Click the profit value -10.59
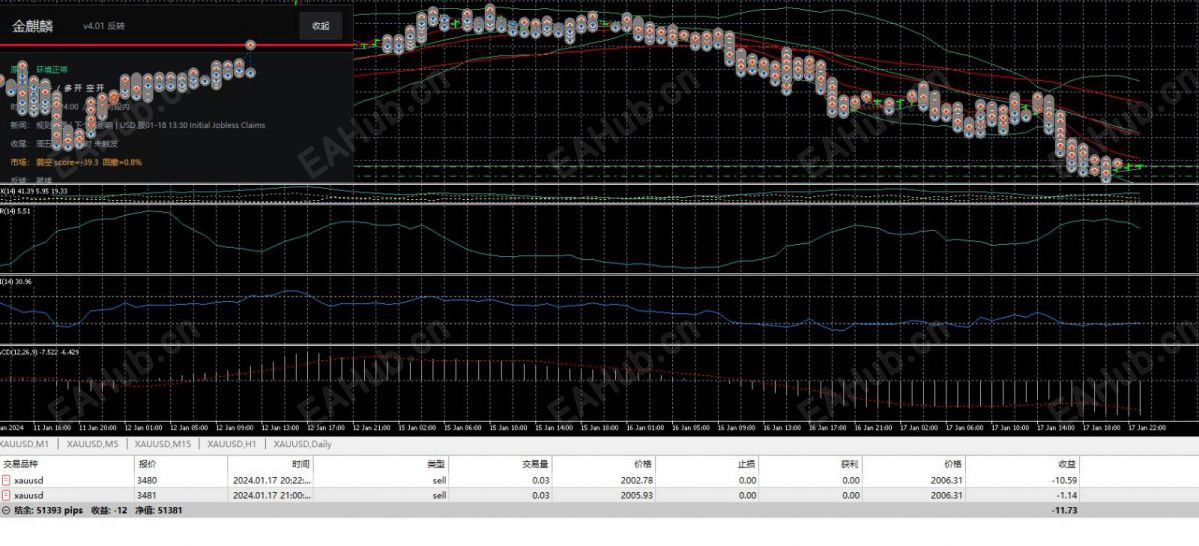The width and height of the screenshot is (1199, 546). point(1064,480)
